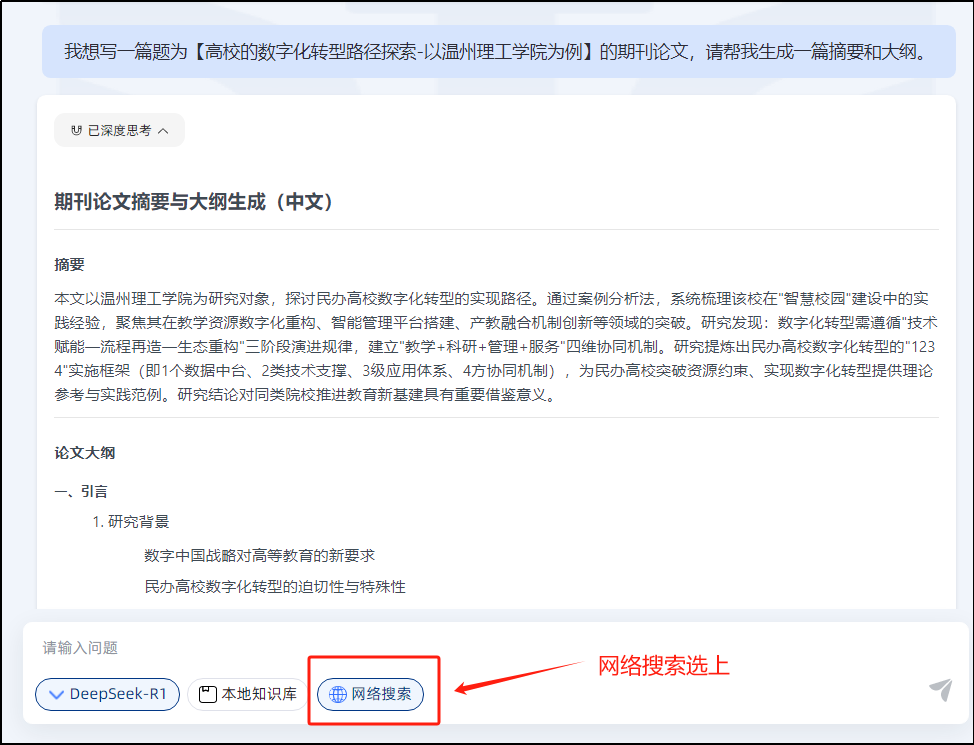
Task: Click the user prompt message bubble
Action: pos(499,52)
